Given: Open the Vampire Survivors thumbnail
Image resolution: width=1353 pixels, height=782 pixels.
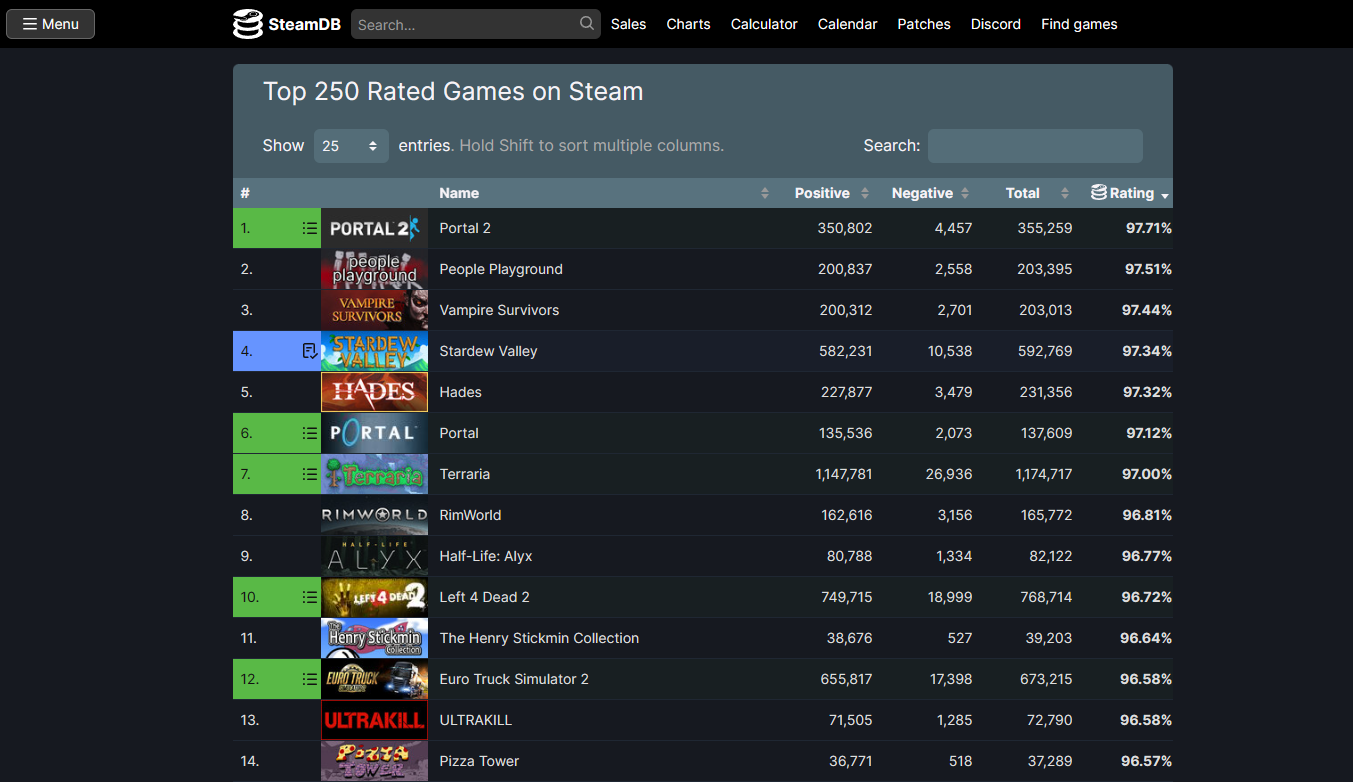Looking at the screenshot, I should point(374,310).
